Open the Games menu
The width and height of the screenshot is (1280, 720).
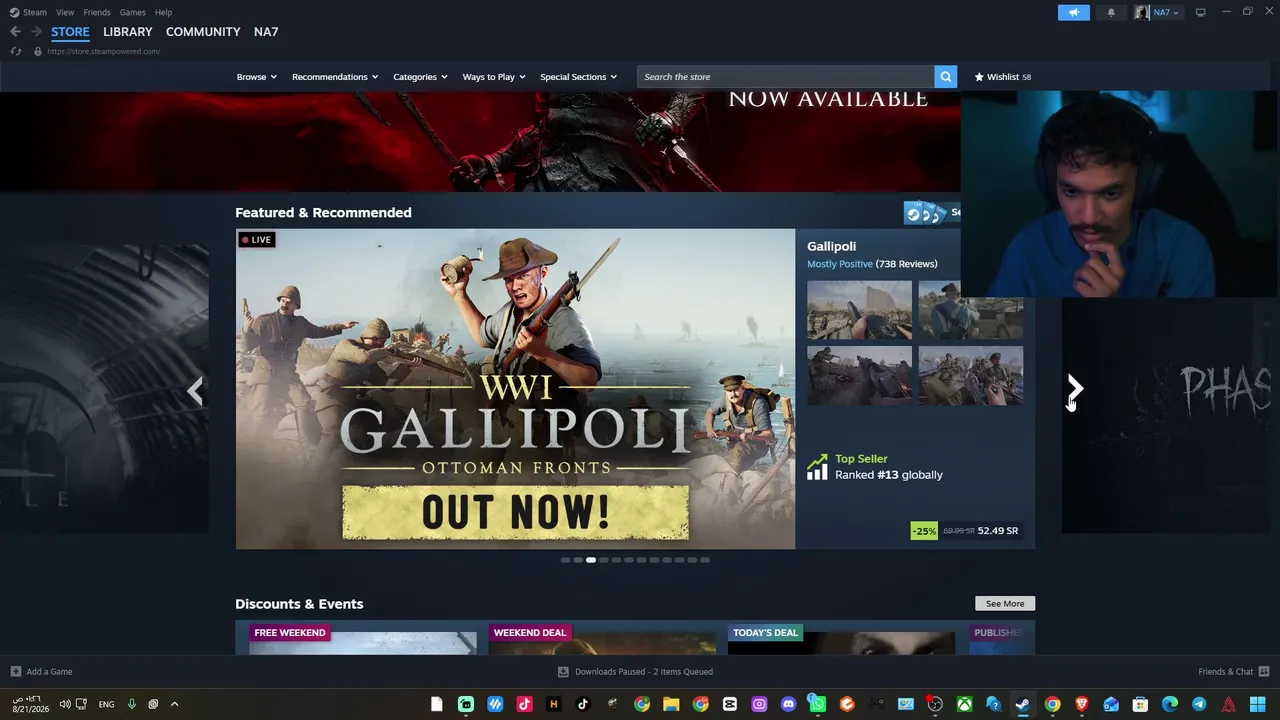132,12
